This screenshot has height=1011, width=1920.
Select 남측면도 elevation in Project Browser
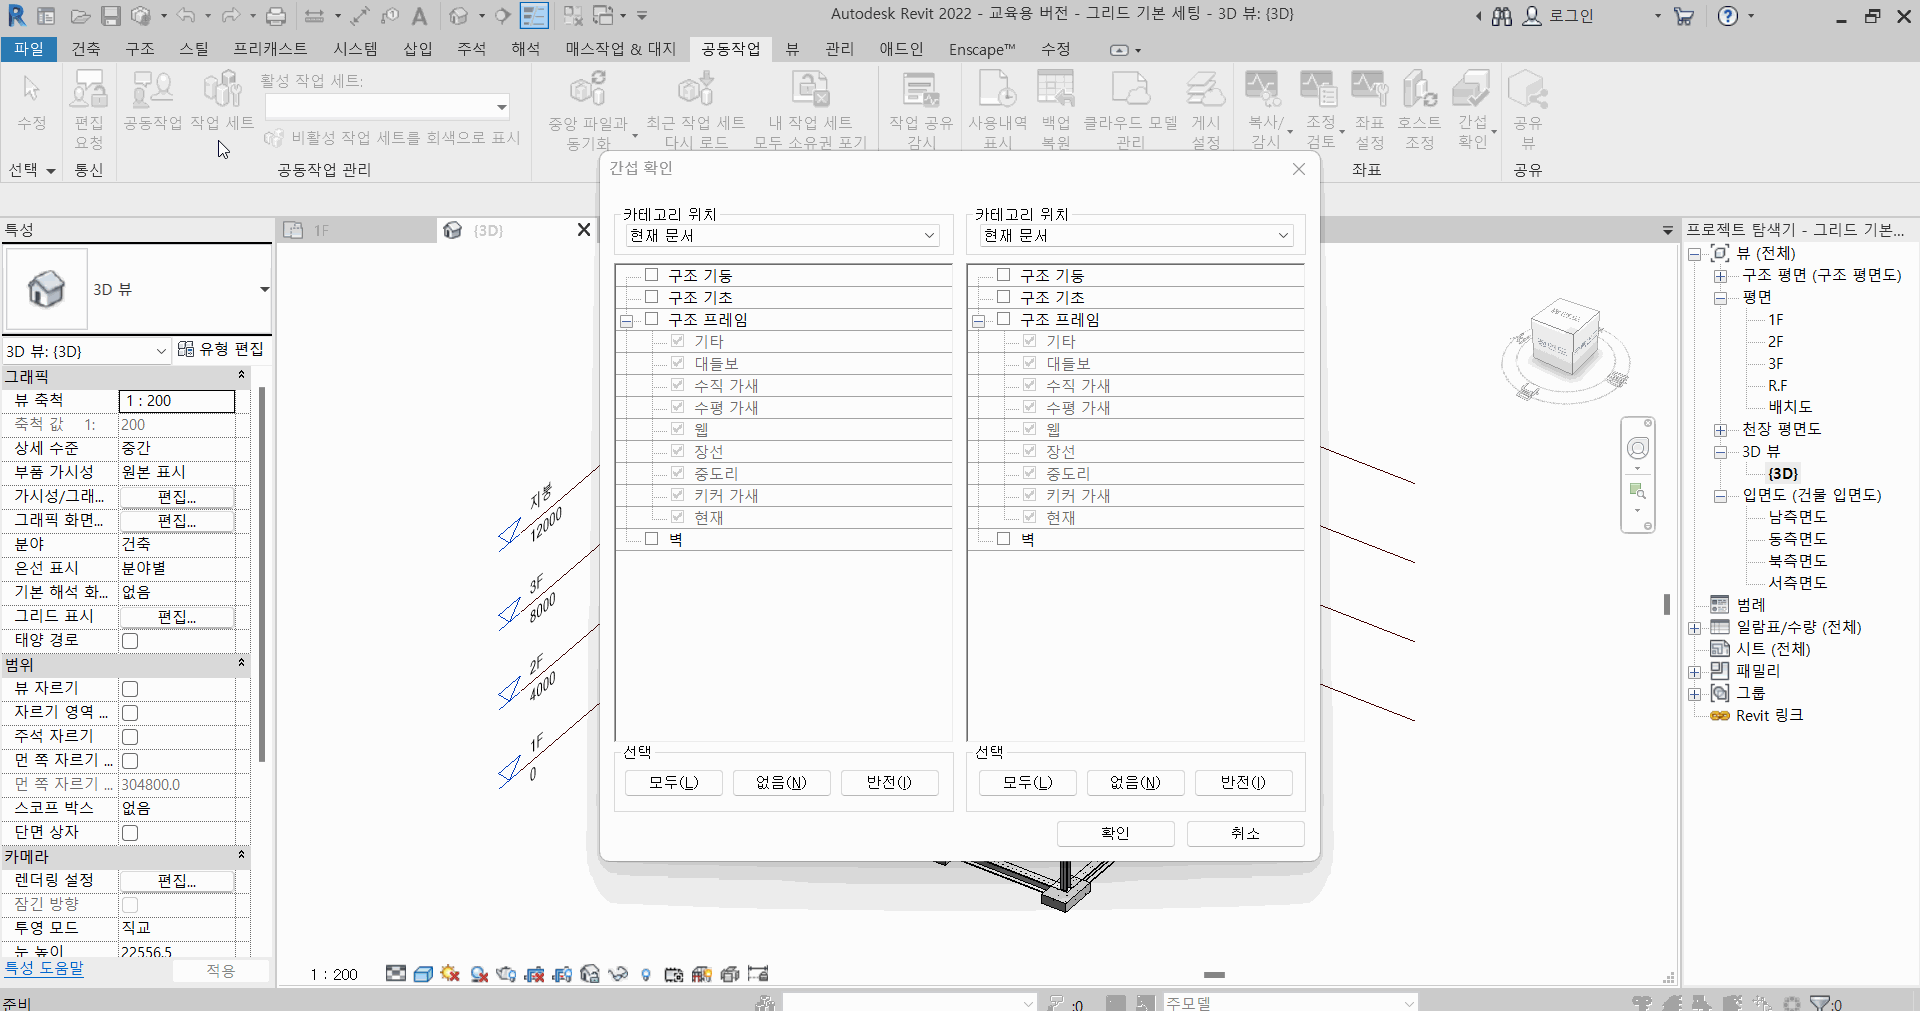coord(1797,517)
